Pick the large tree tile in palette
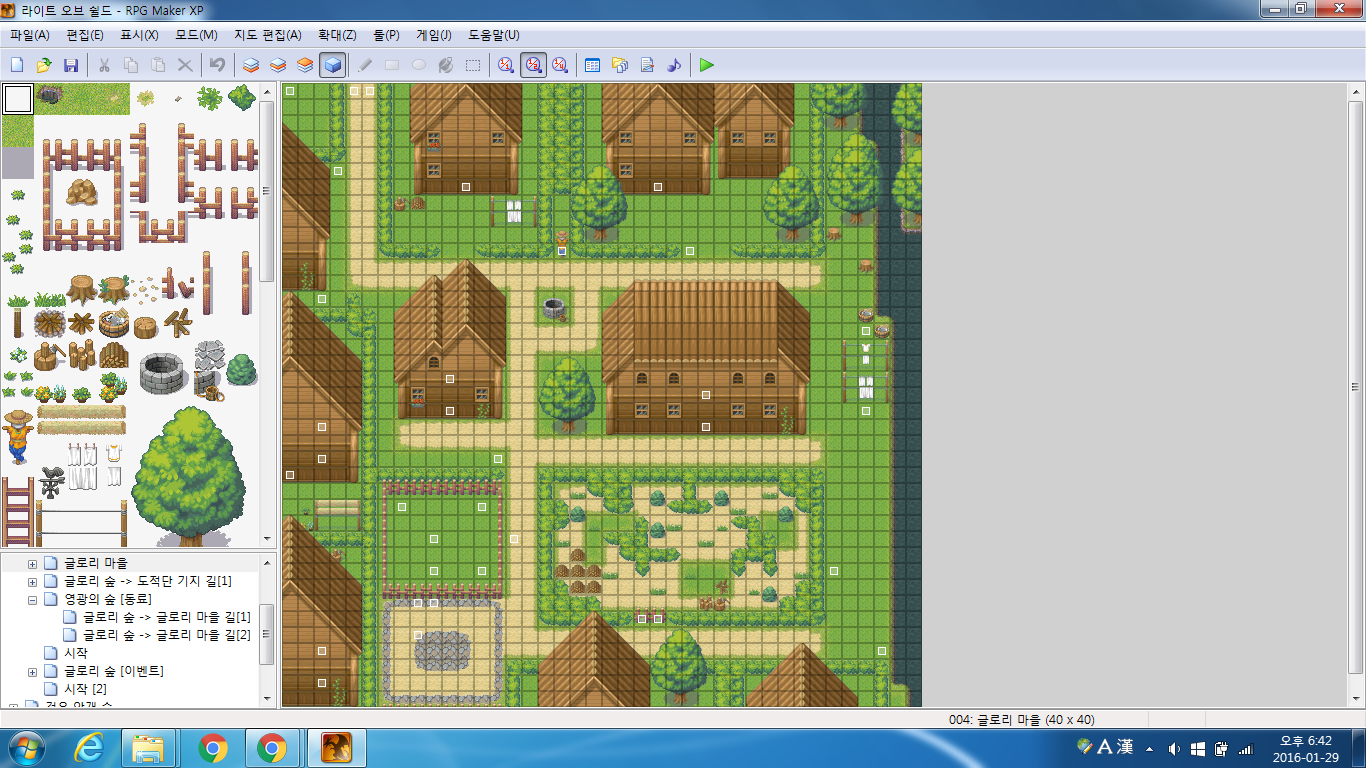The image size is (1366, 768). (189, 475)
